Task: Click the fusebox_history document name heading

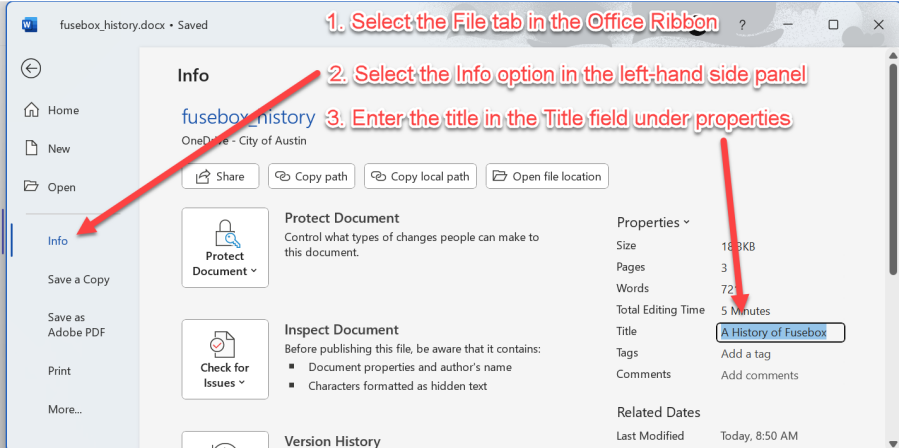Action: pos(248,117)
